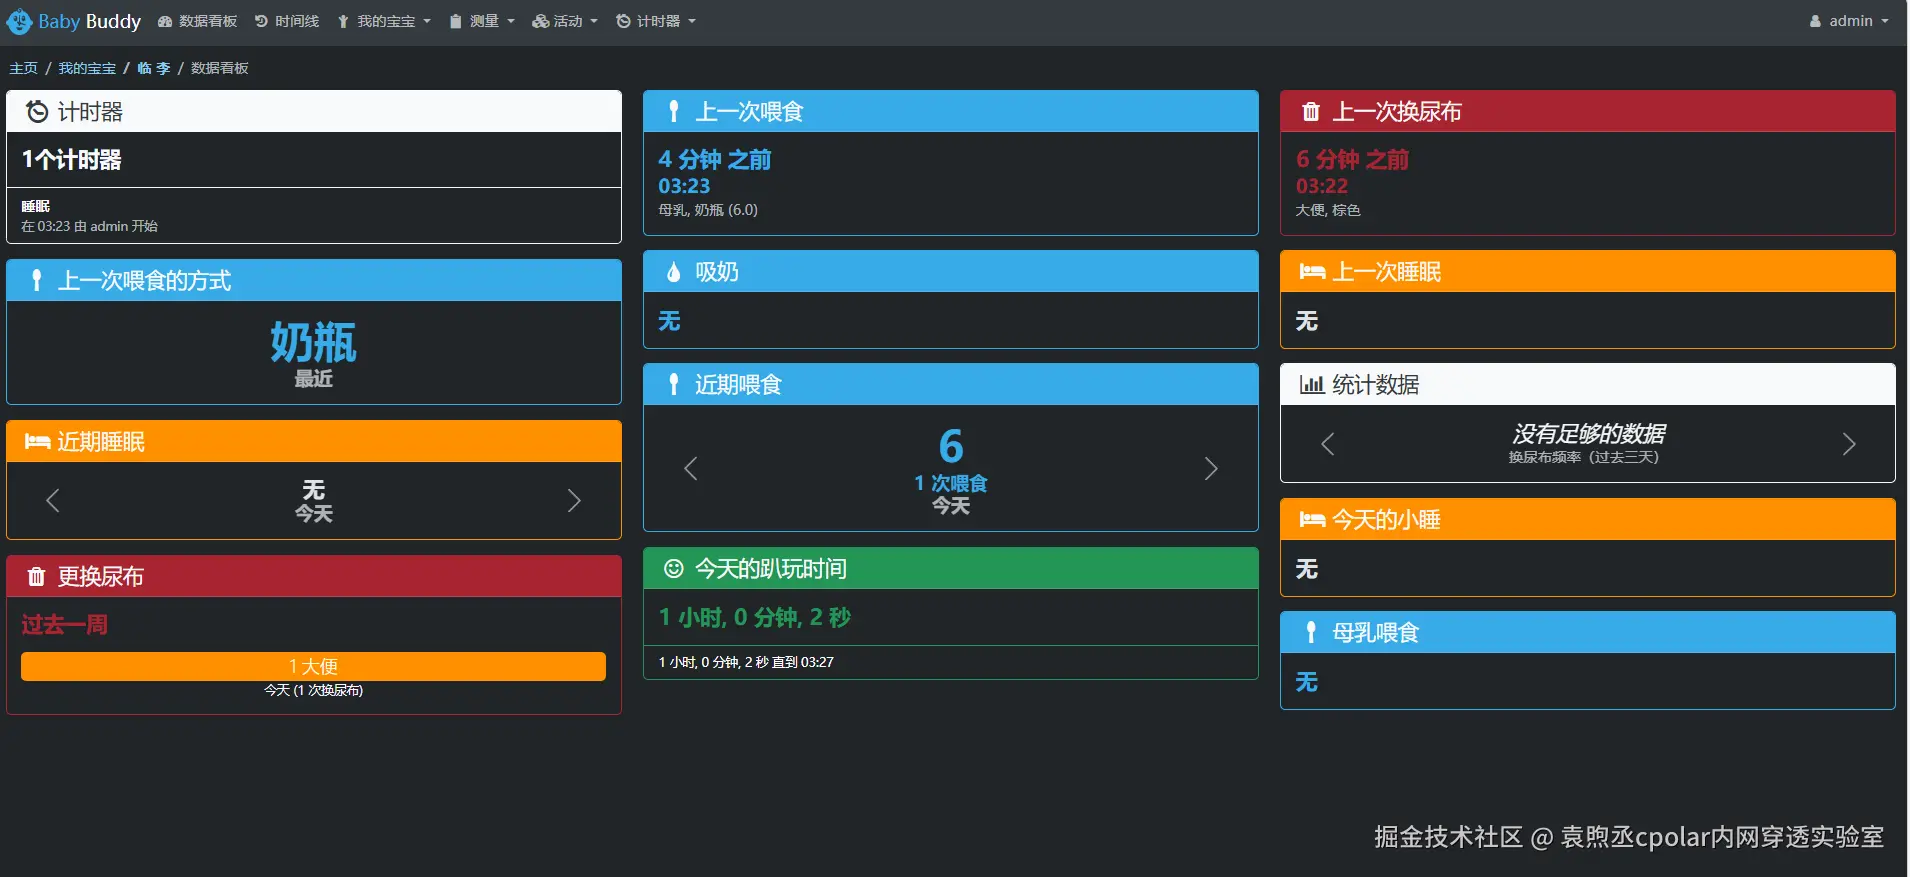The height and width of the screenshot is (877, 1910).
Task: Click the bottle icon beside 上一次喂食的方式
Action: coord(37,281)
